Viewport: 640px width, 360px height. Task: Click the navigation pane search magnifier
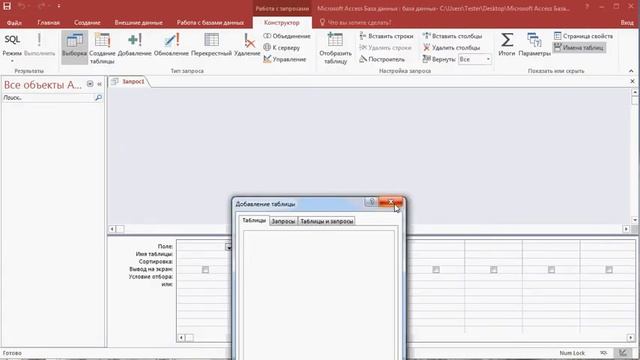(98, 98)
